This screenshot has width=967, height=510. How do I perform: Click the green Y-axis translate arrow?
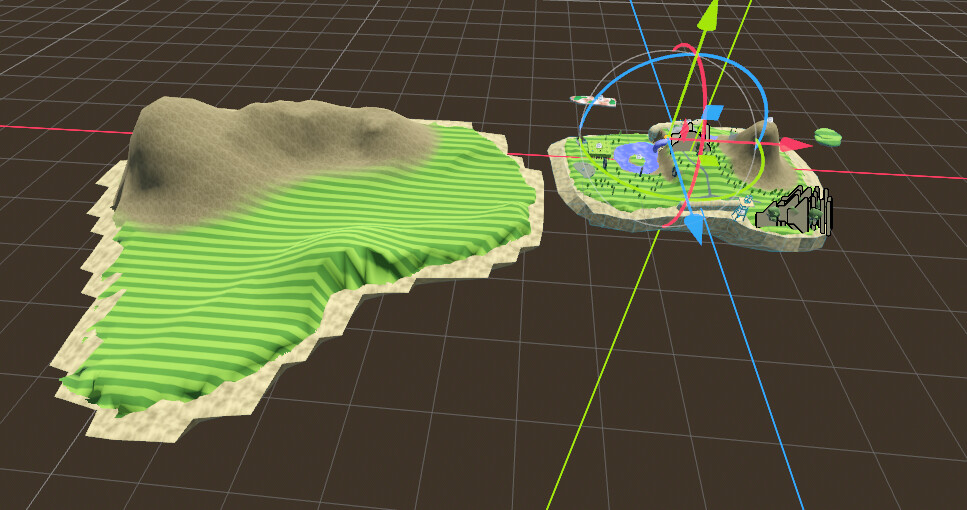(x=709, y=14)
